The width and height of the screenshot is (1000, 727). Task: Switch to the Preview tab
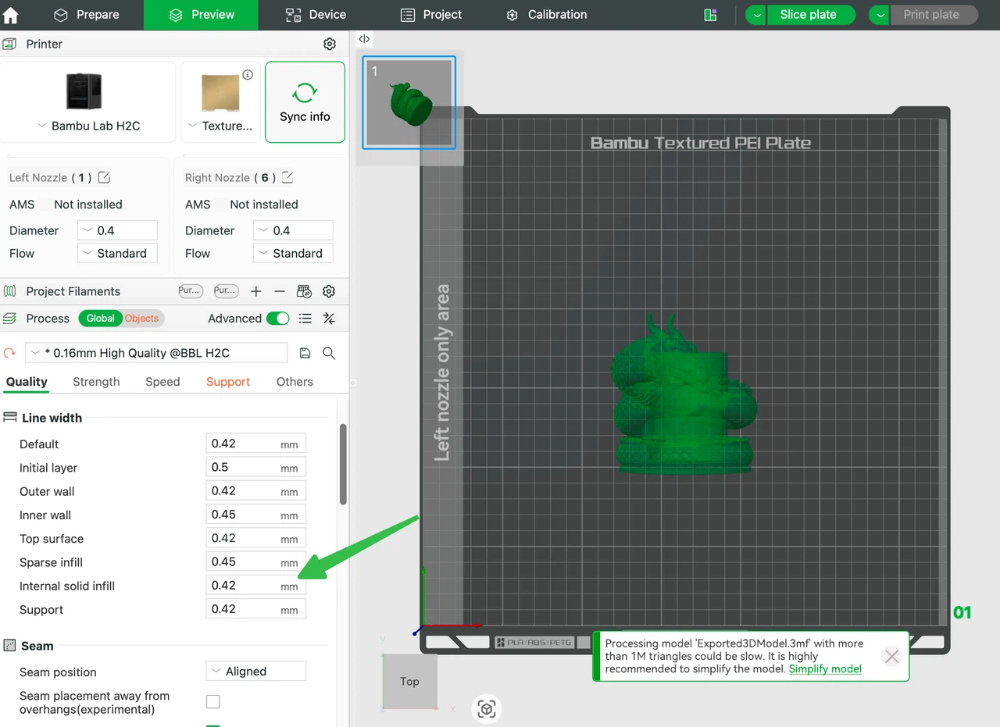tap(201, 15)
